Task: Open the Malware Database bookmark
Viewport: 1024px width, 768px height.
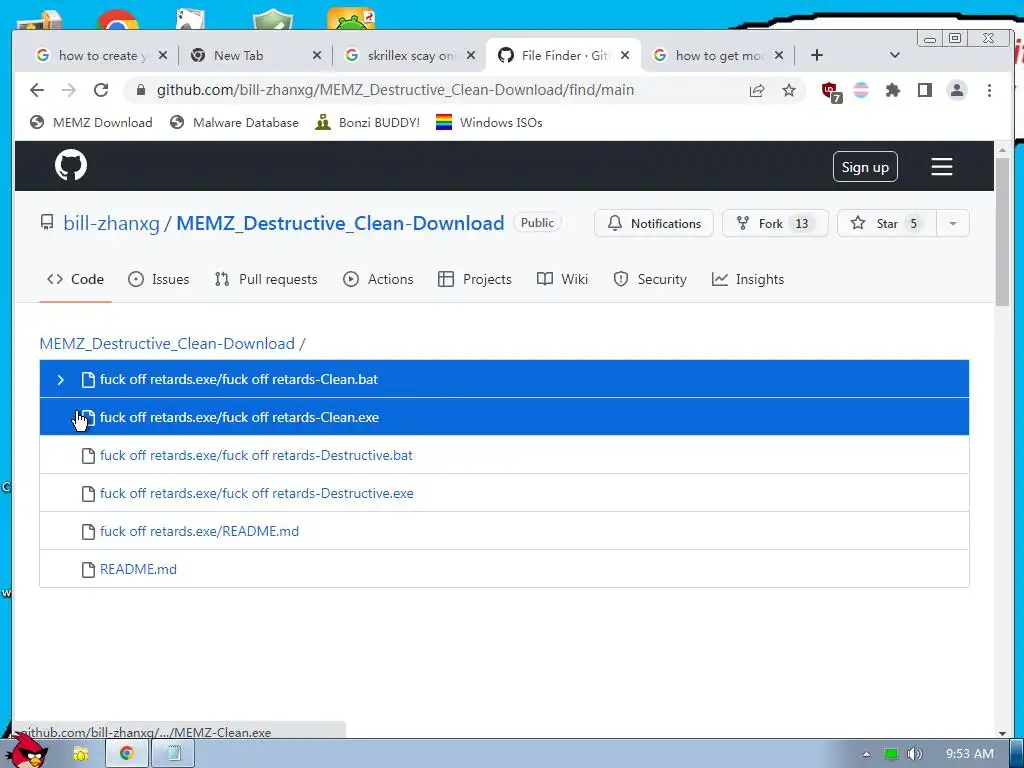Action: pos(234,123)
